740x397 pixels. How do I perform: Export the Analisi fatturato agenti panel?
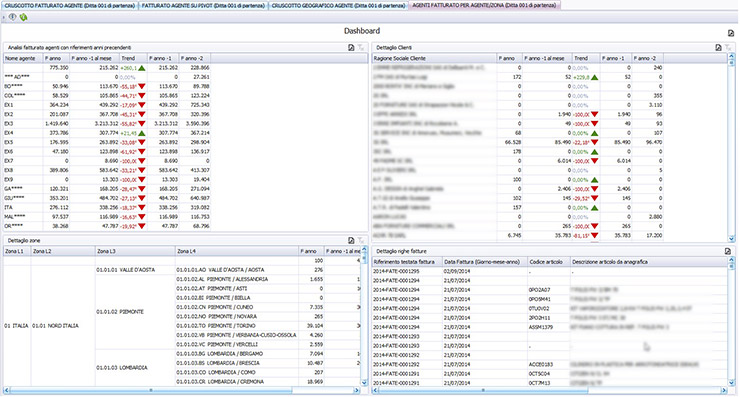(x=351, y=48)
